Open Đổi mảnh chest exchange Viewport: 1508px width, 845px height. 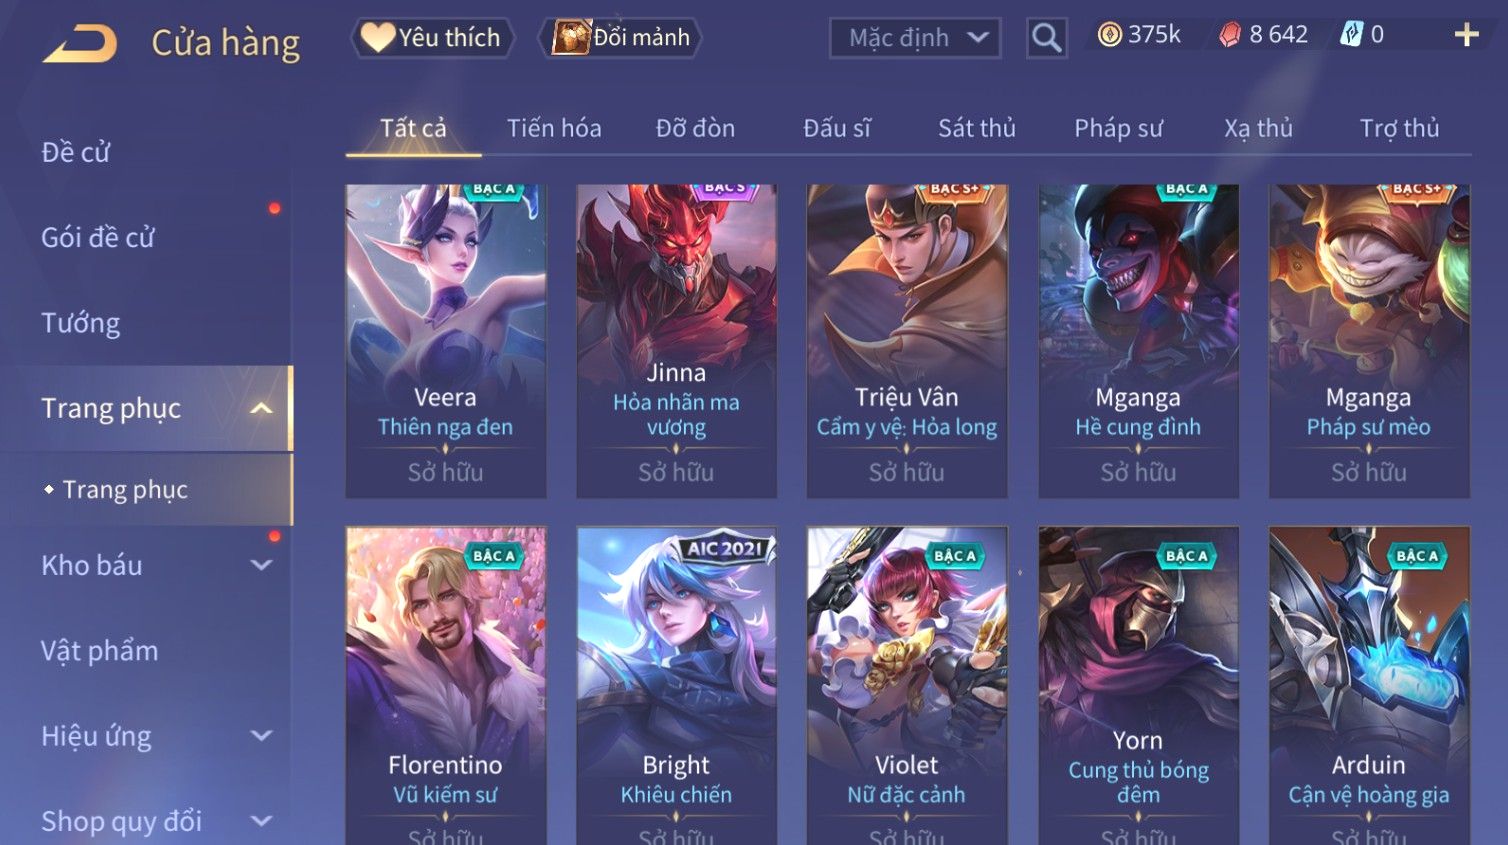click(x=620, y=38)
